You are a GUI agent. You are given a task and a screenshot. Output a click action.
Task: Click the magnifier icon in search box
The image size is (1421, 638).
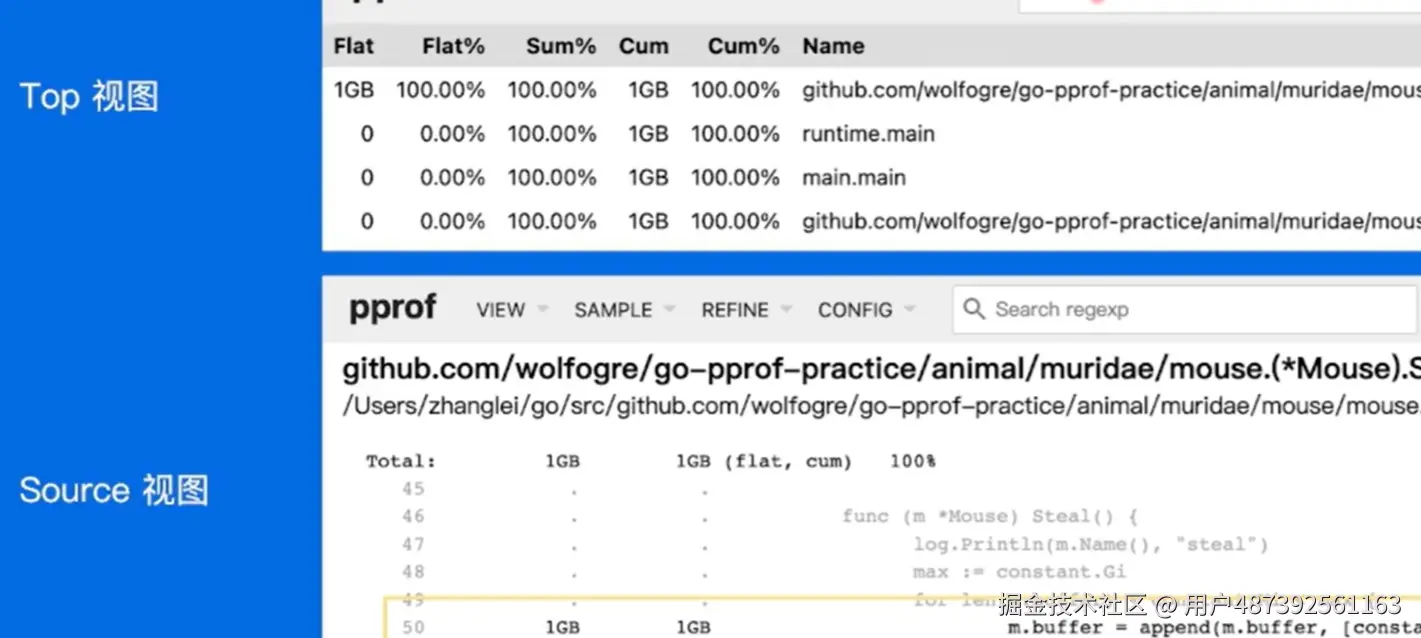[x=973, y=309]
